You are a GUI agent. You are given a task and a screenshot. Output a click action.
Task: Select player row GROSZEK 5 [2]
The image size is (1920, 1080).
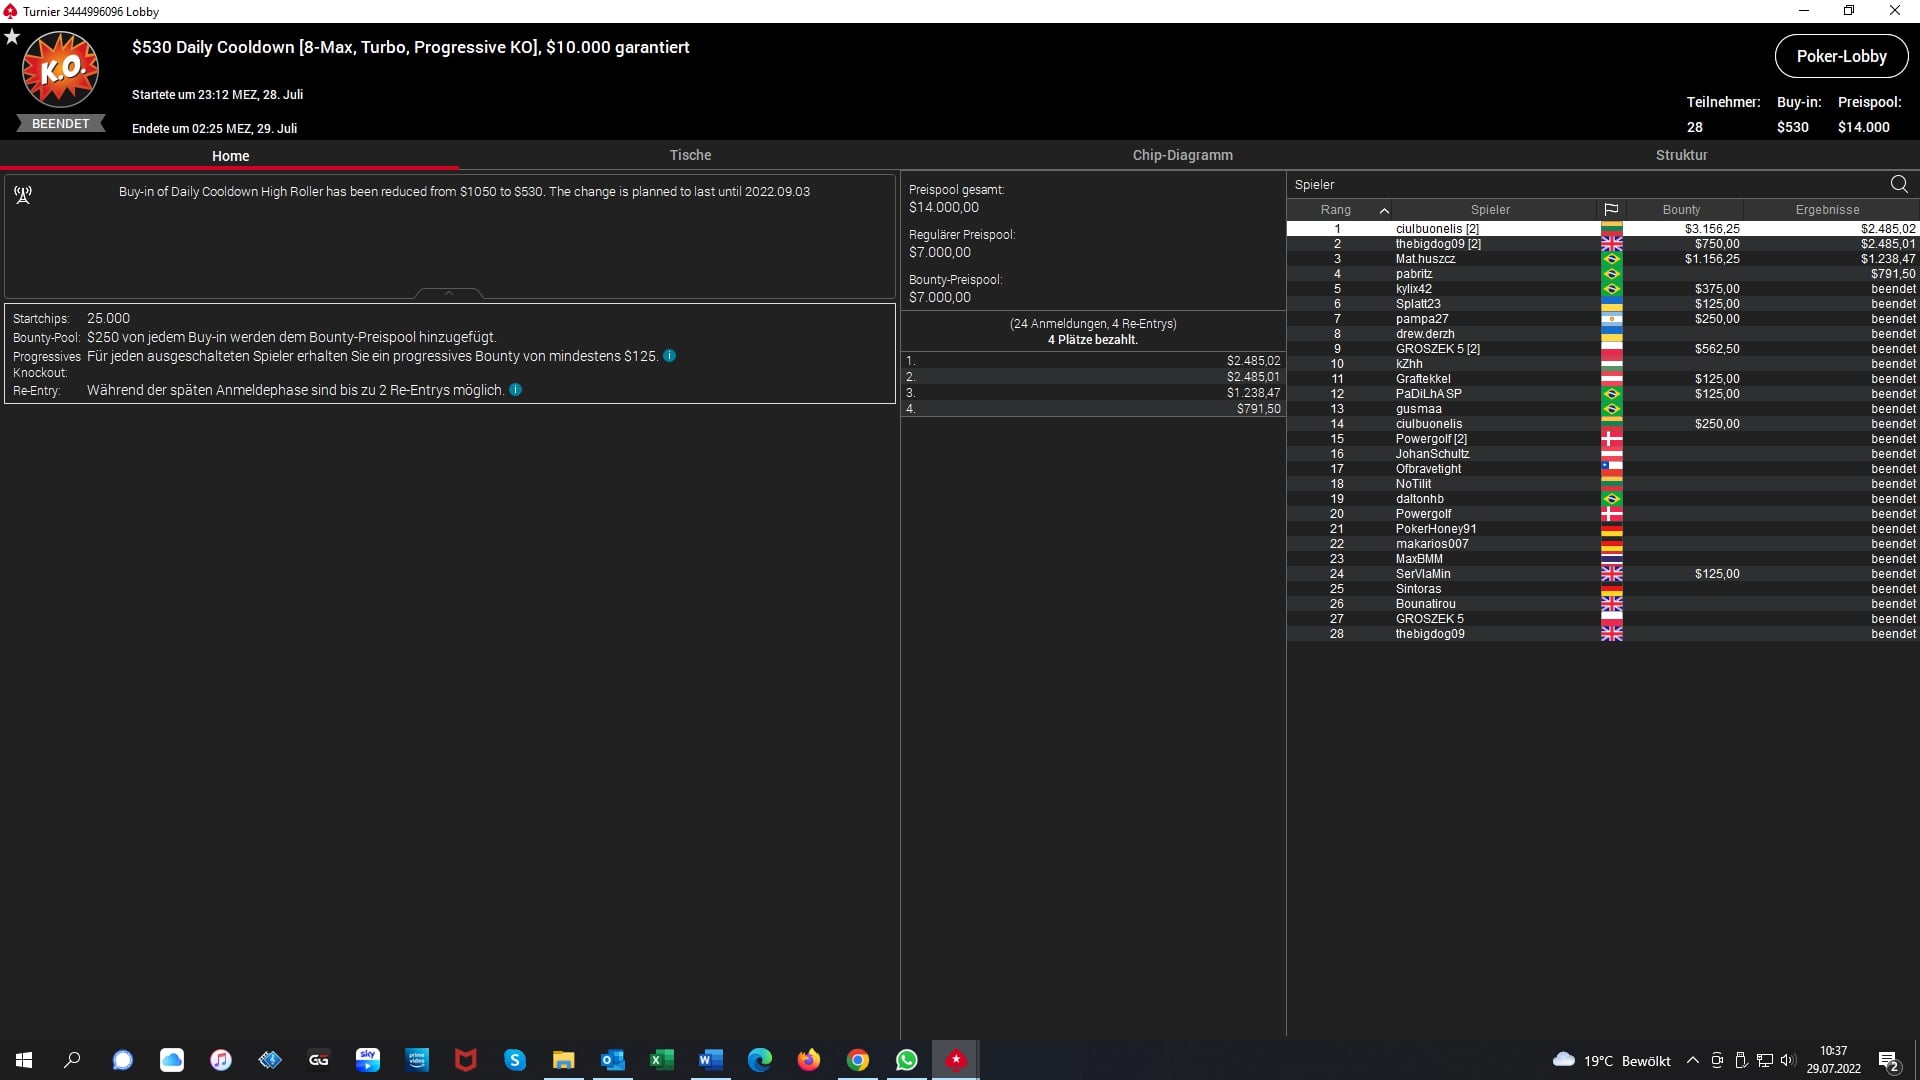coord(1603,349)
